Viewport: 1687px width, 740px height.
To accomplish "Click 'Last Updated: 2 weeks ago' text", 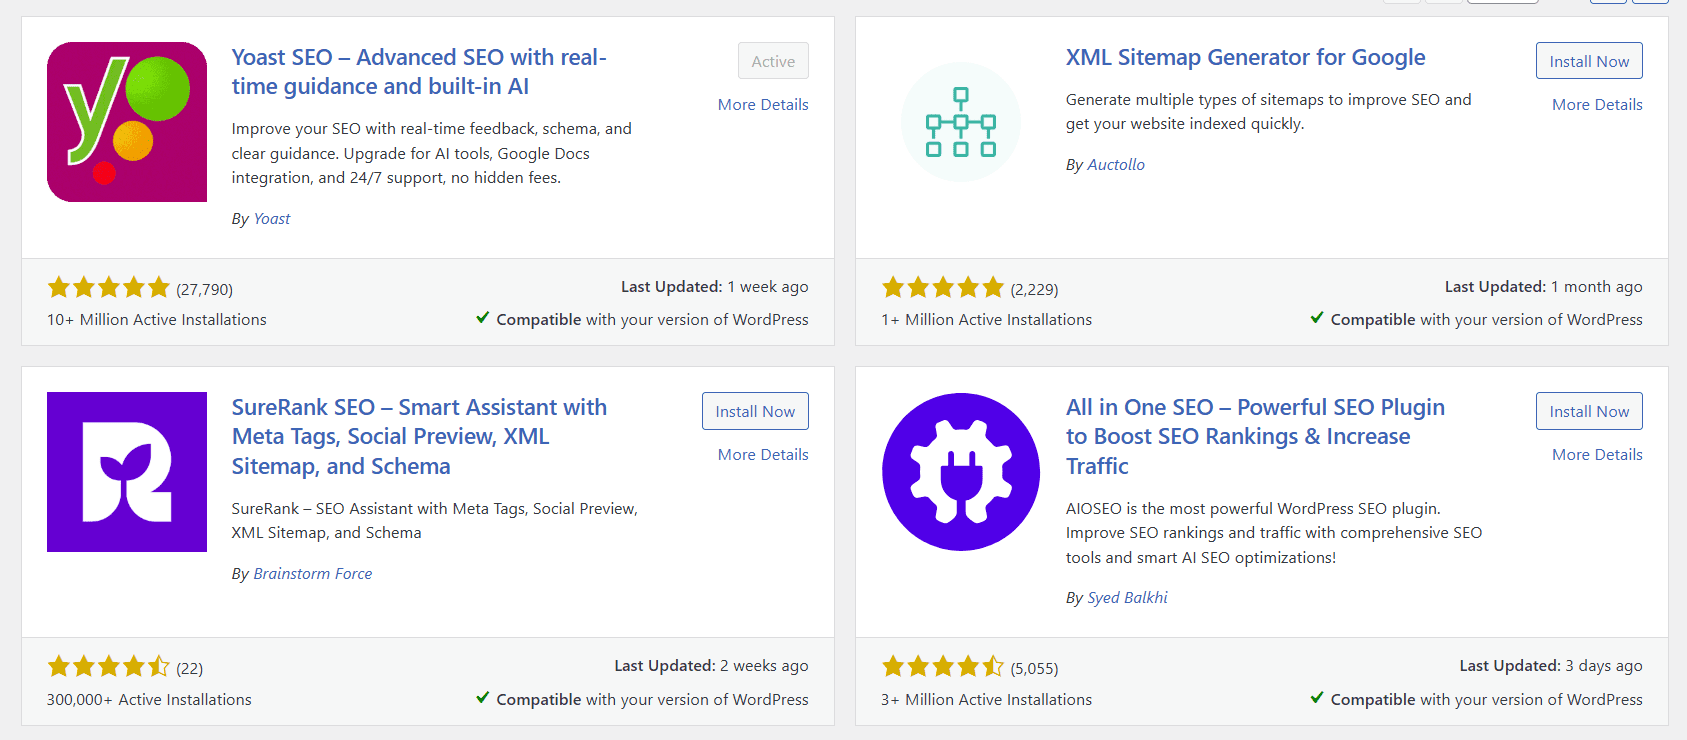I will click(x=712, y=665).
